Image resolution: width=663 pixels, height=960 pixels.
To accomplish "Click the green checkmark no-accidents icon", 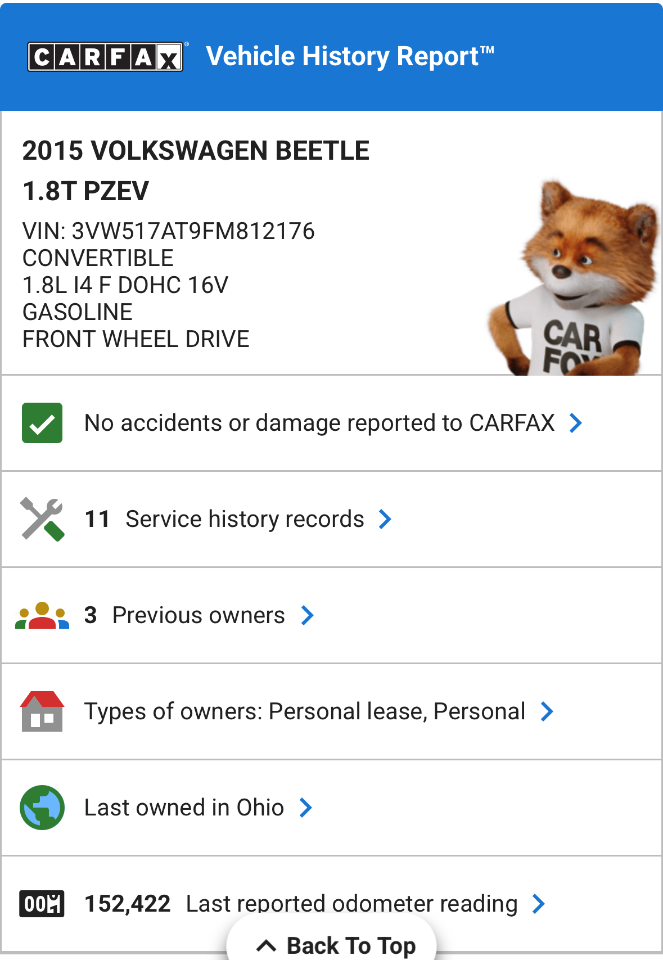I will coord(42,423).
